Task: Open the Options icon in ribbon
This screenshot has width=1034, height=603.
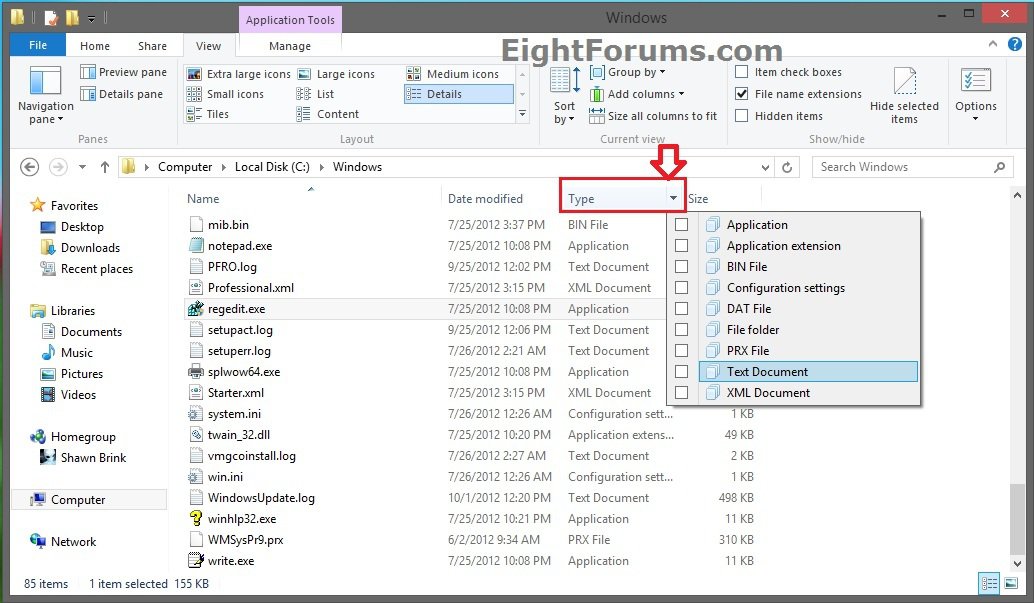Action: 975,96
